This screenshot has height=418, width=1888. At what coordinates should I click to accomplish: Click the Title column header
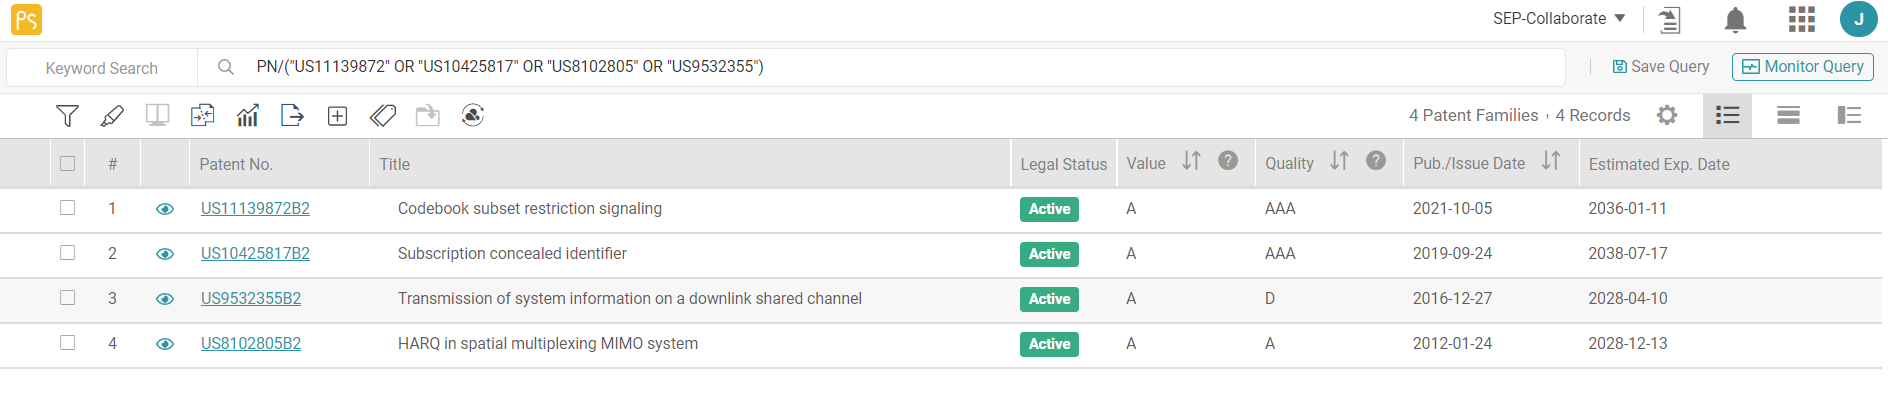(395, 164)
